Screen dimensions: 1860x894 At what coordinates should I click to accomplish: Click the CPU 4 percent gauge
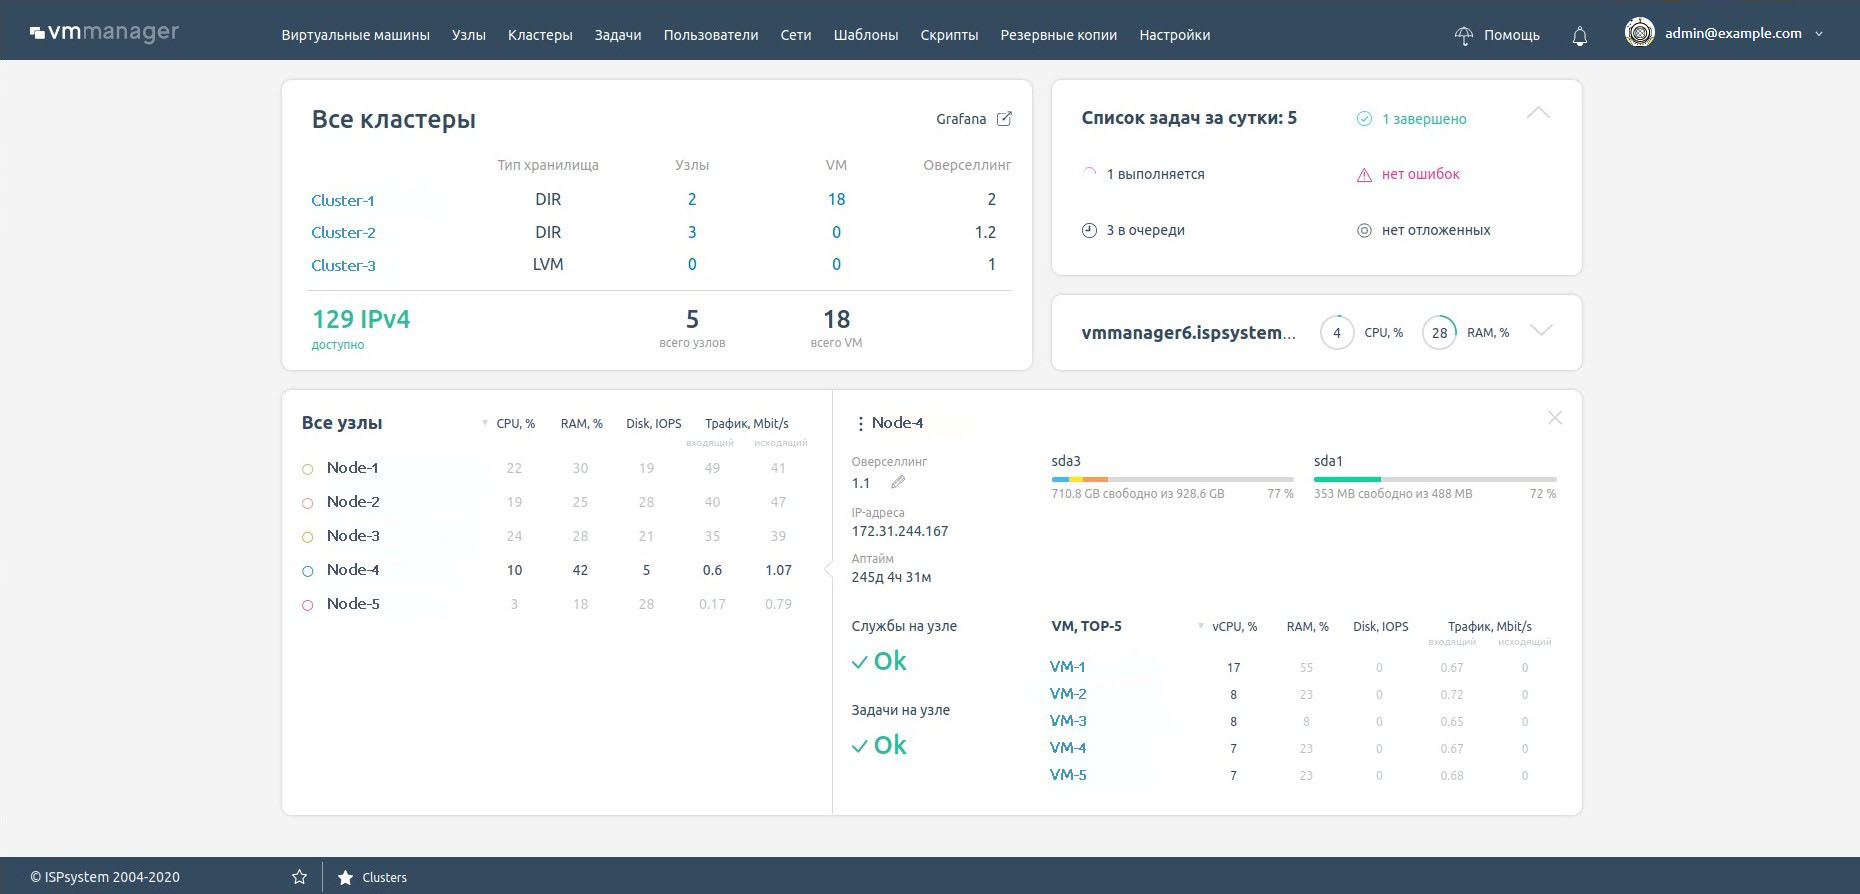1337,333
